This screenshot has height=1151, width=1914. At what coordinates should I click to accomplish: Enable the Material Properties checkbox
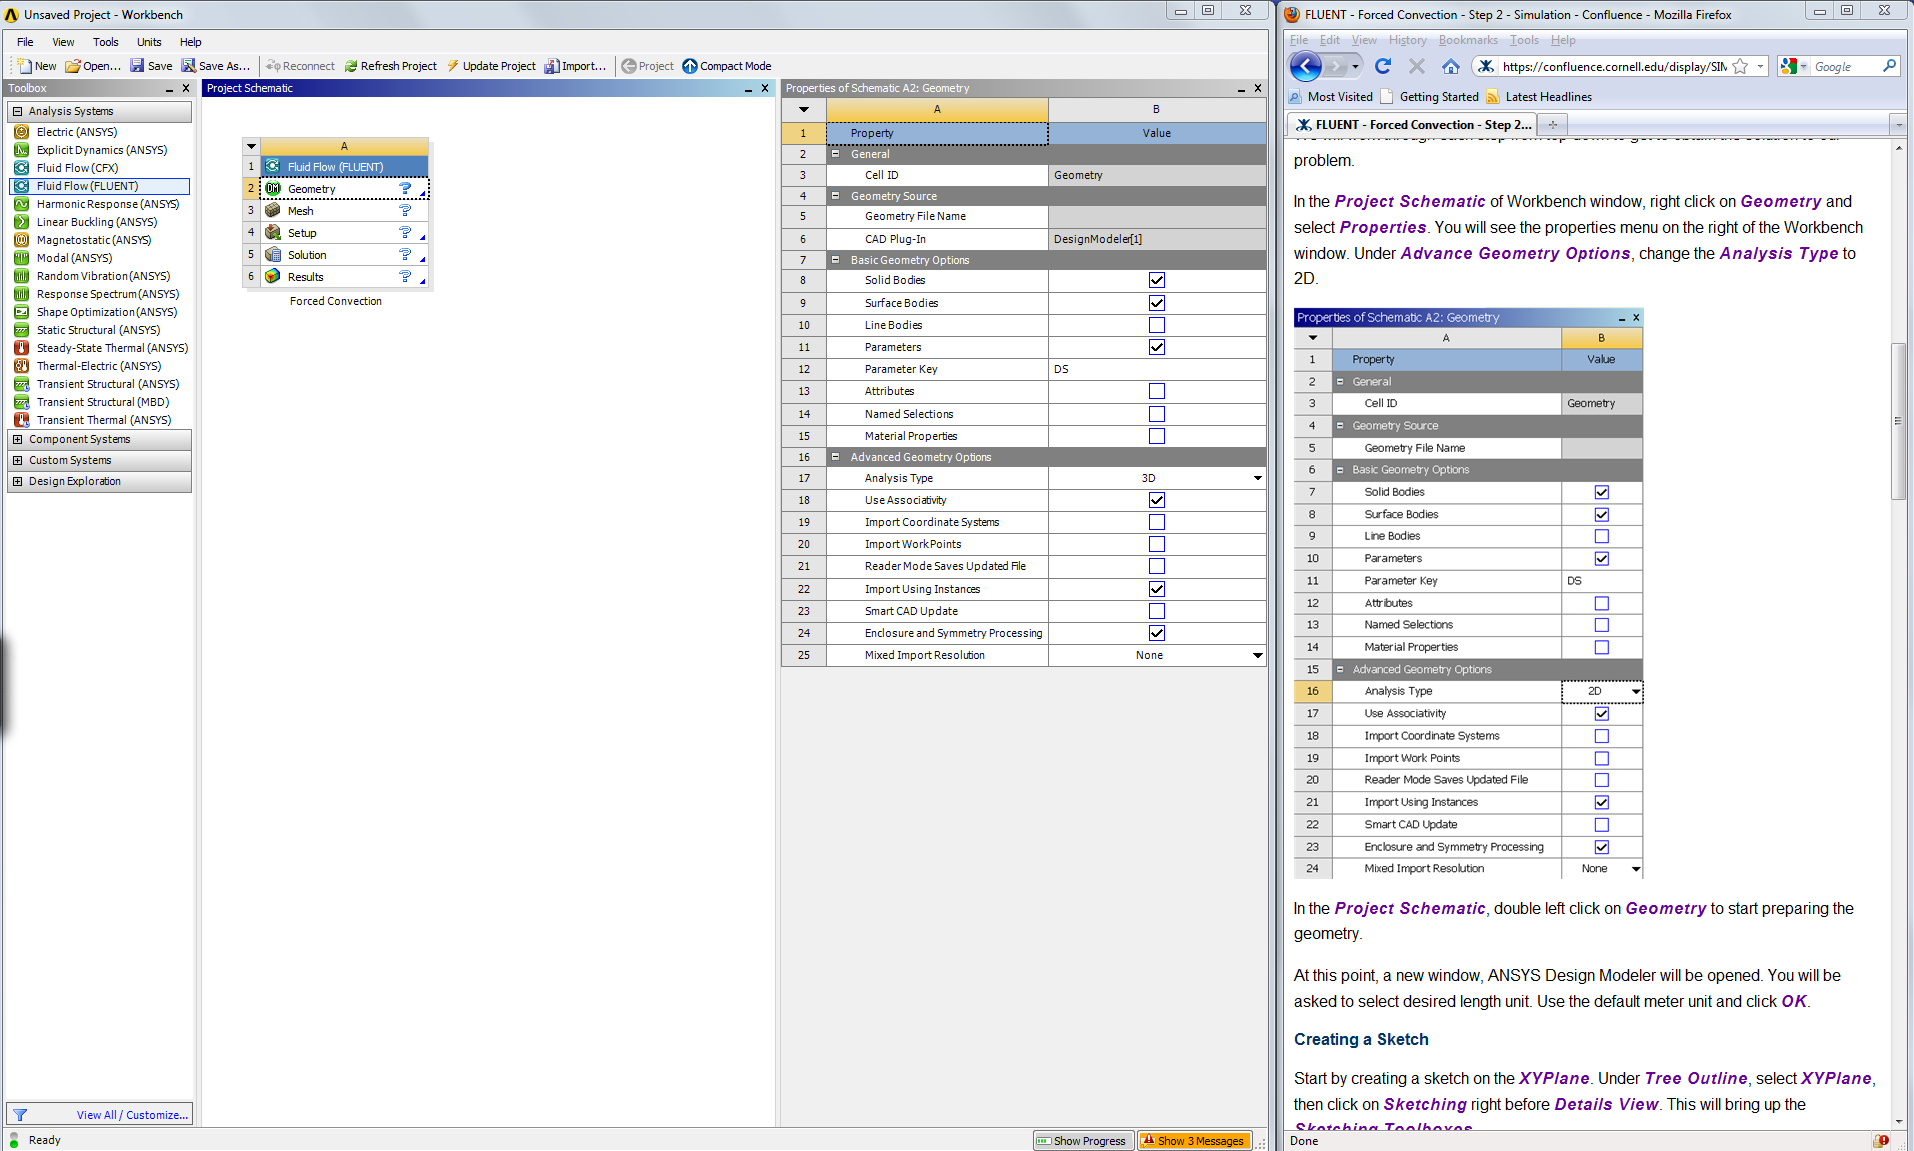pos(1157,436)
